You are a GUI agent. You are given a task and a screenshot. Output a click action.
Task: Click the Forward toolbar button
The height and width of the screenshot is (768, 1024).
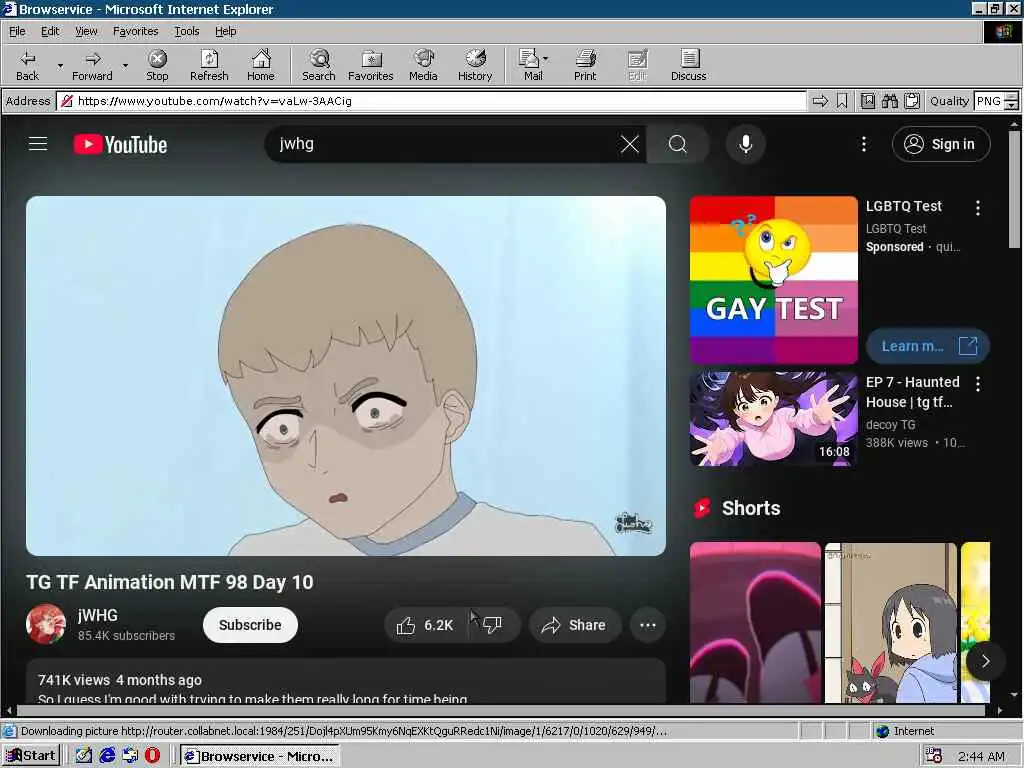[x=92, y=65]
